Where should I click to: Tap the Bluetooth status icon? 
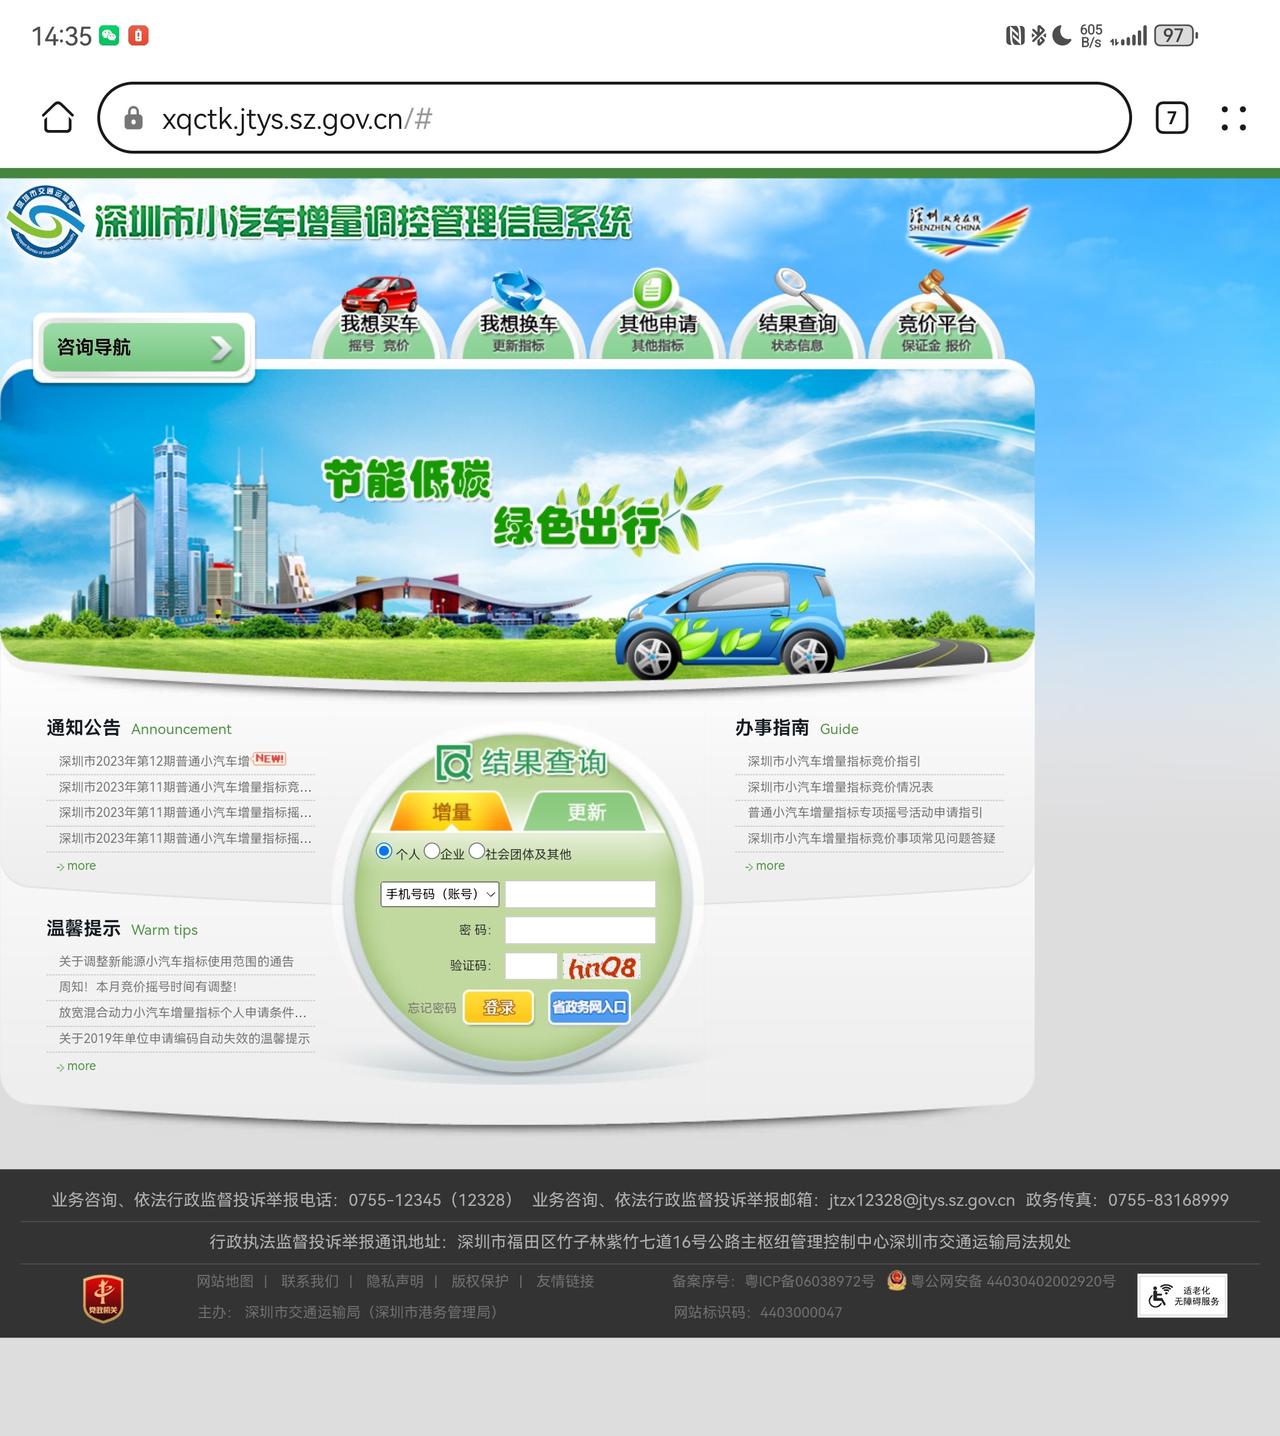1039,36
